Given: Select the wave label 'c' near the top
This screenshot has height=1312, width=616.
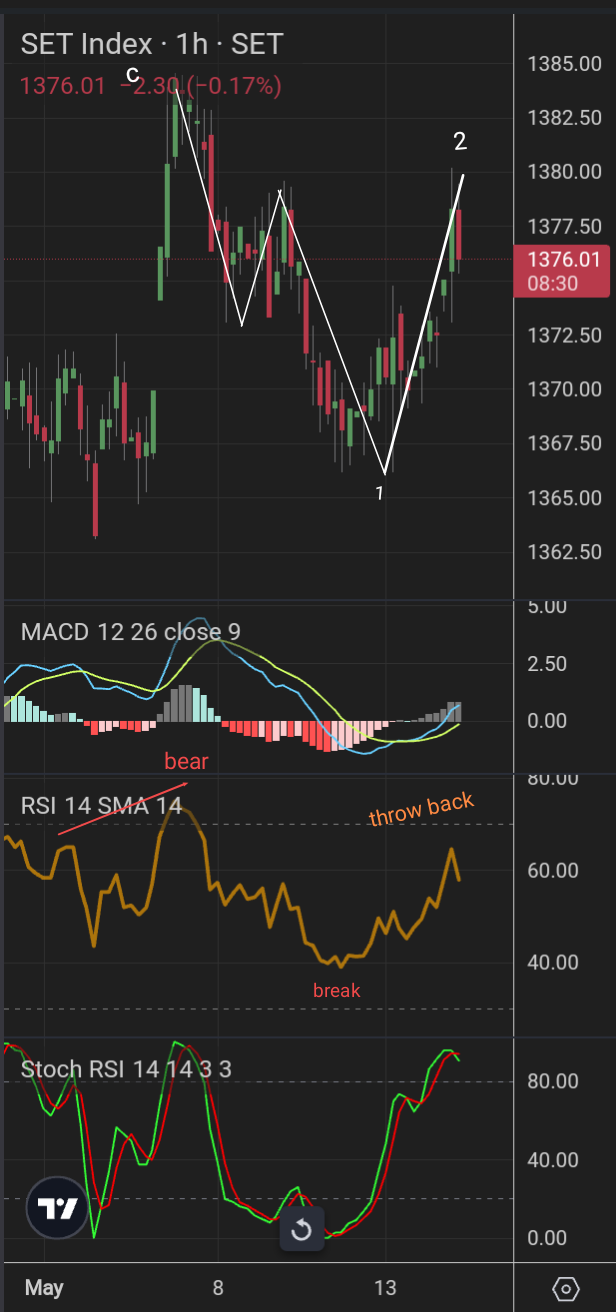Looking at the screenshot, I should click(x=131, y=73).
